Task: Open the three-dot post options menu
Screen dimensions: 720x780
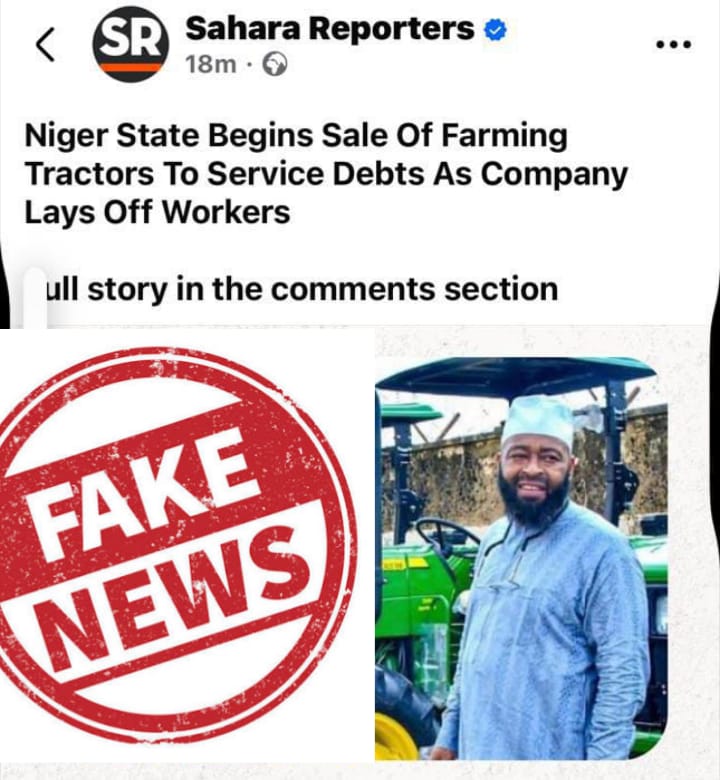Action: click(x=674, y=45)
